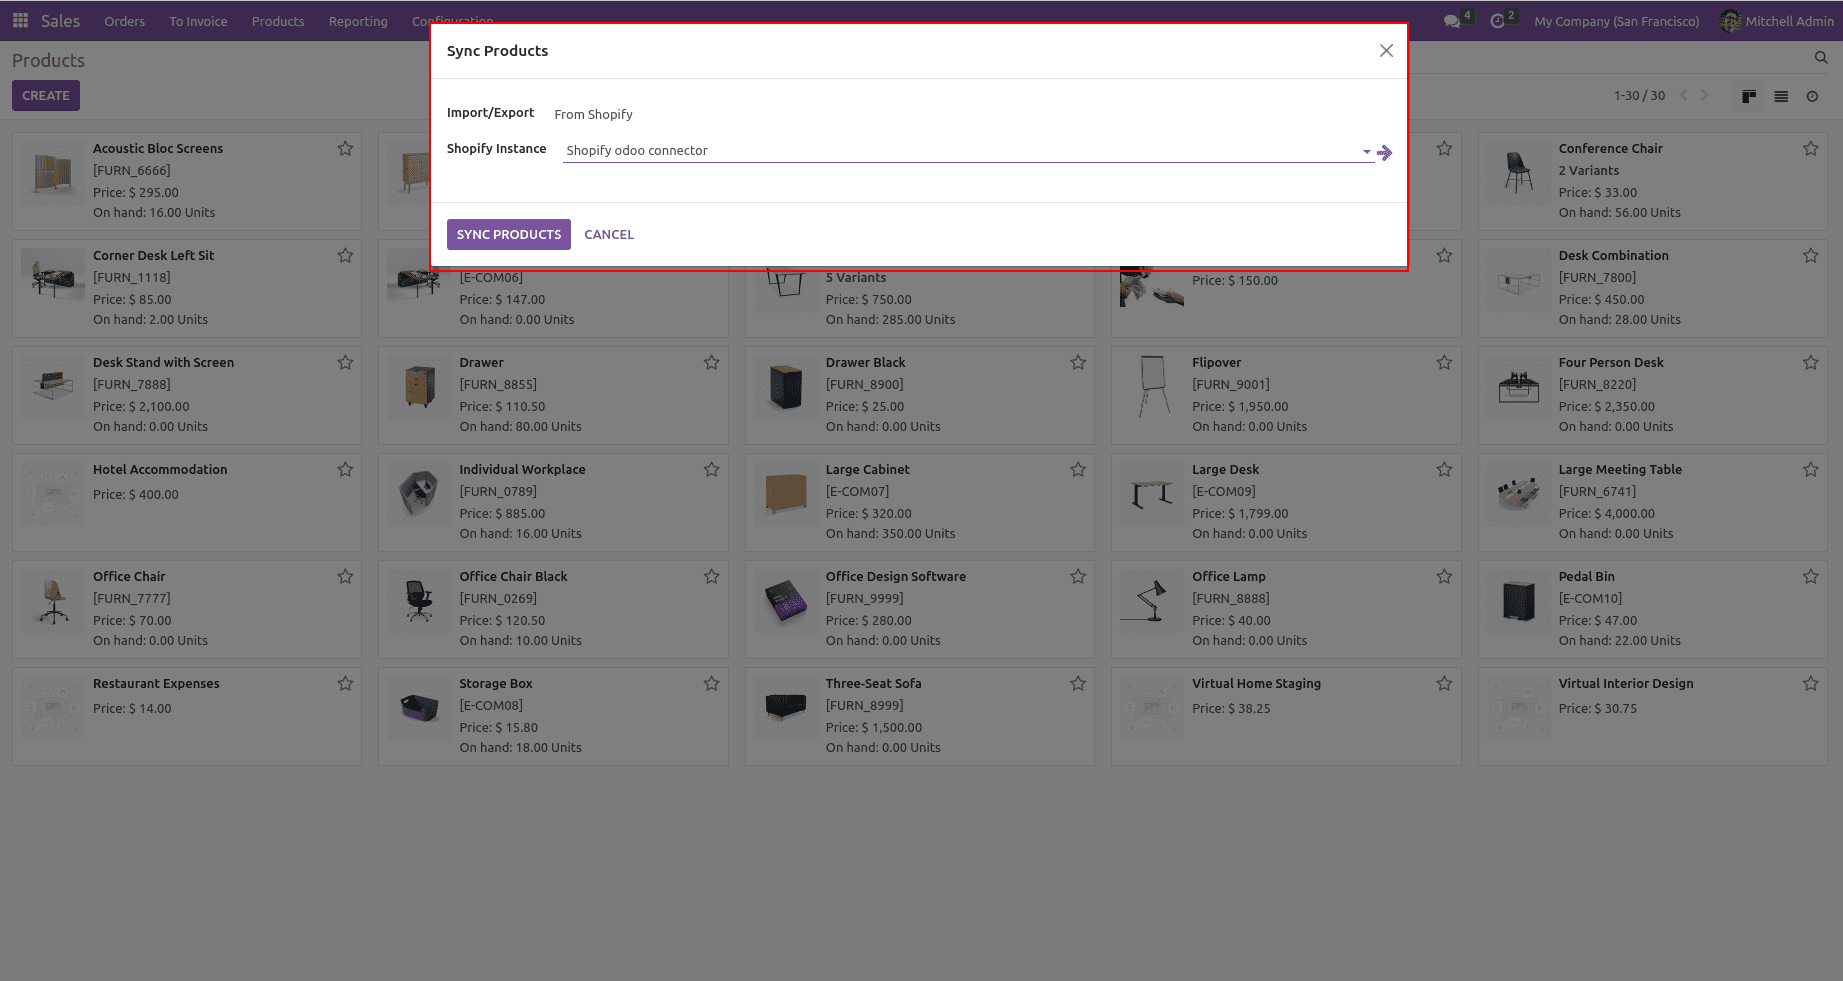
Task: Open the Office Chair Black thumbnail
Action: 419,600
